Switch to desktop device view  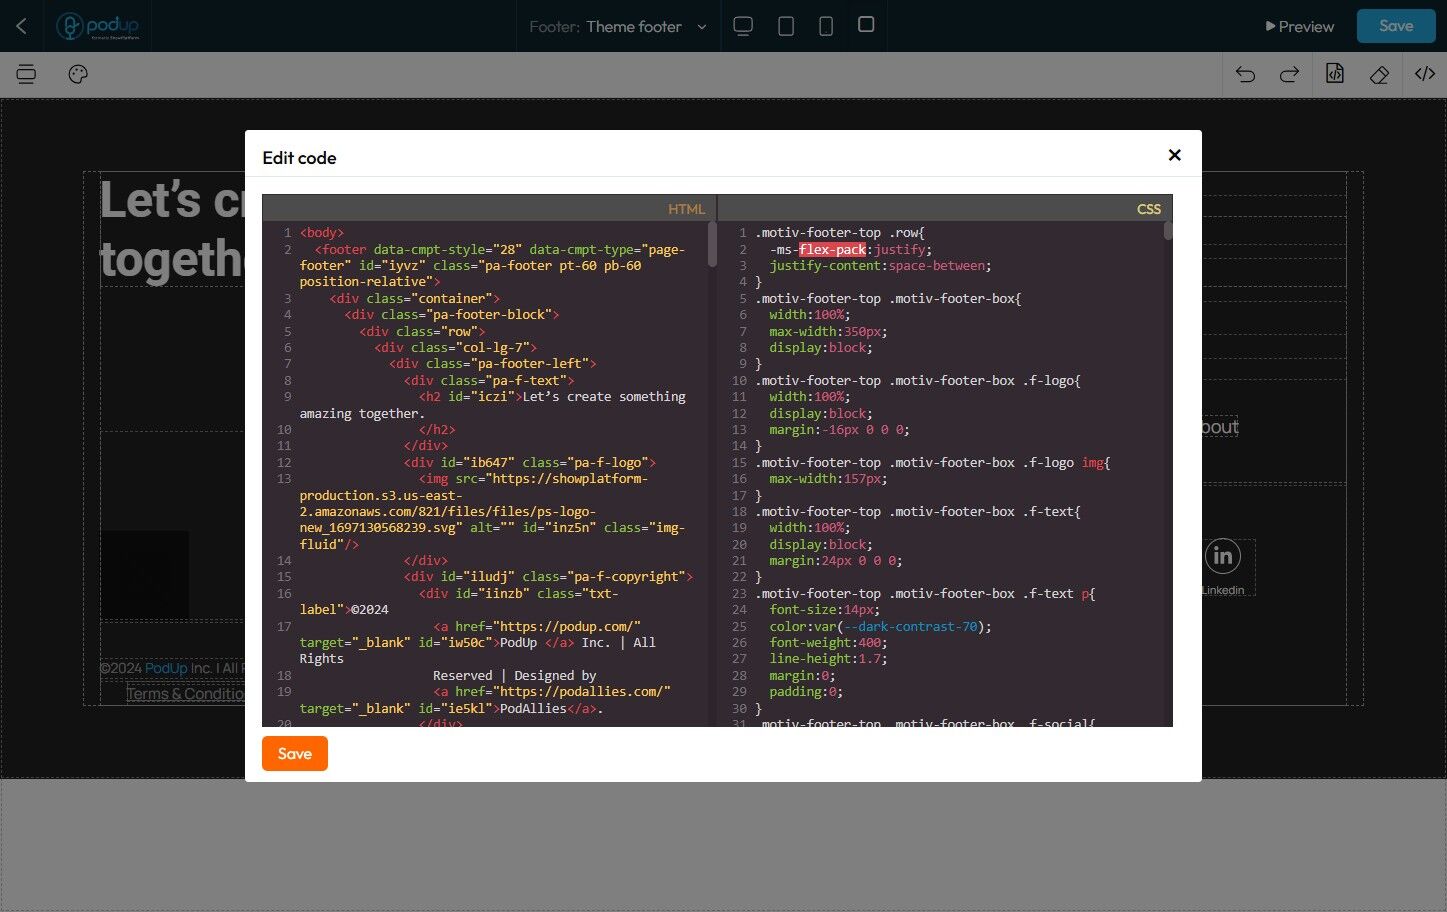pyautogui.click(x=743, y=26)
